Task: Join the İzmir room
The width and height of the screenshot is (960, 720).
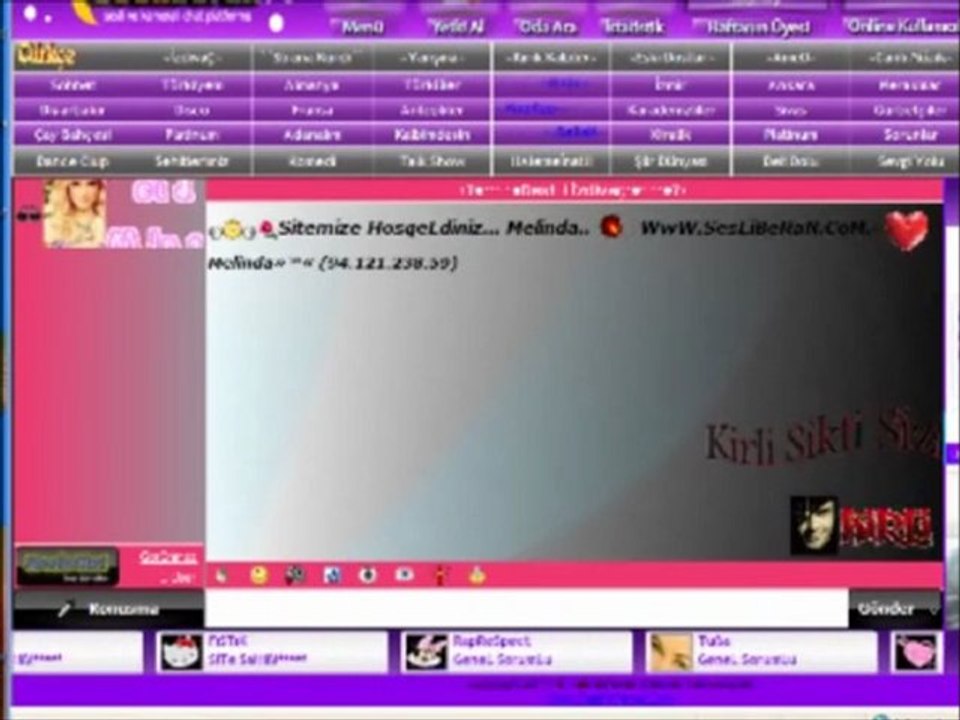Action: pos(670,85)
